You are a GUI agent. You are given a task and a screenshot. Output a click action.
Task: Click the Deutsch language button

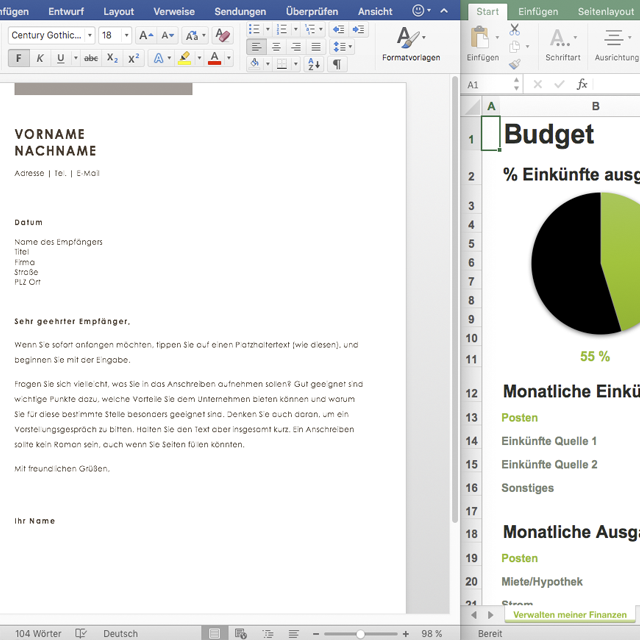point(121,633)
